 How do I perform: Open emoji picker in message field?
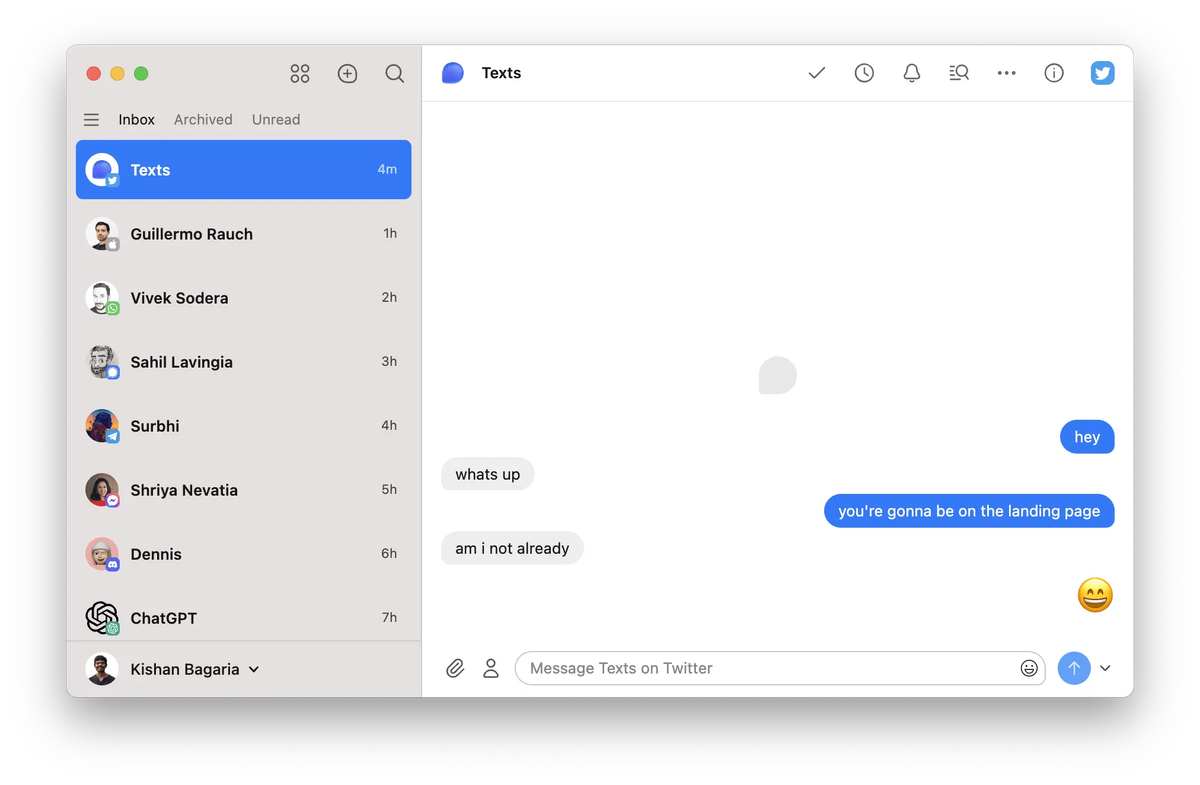click(x=1029, y=668)
